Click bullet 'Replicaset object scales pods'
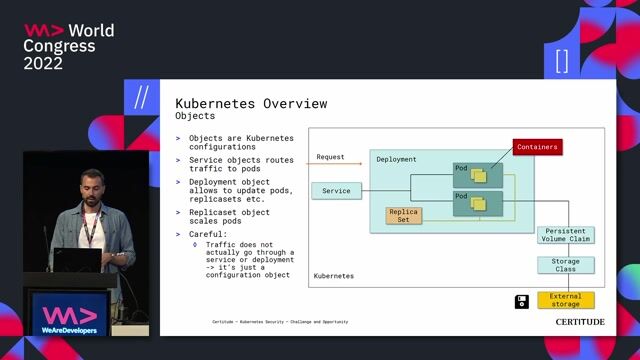This screenshot has height=360, width=640. (229, 216)
